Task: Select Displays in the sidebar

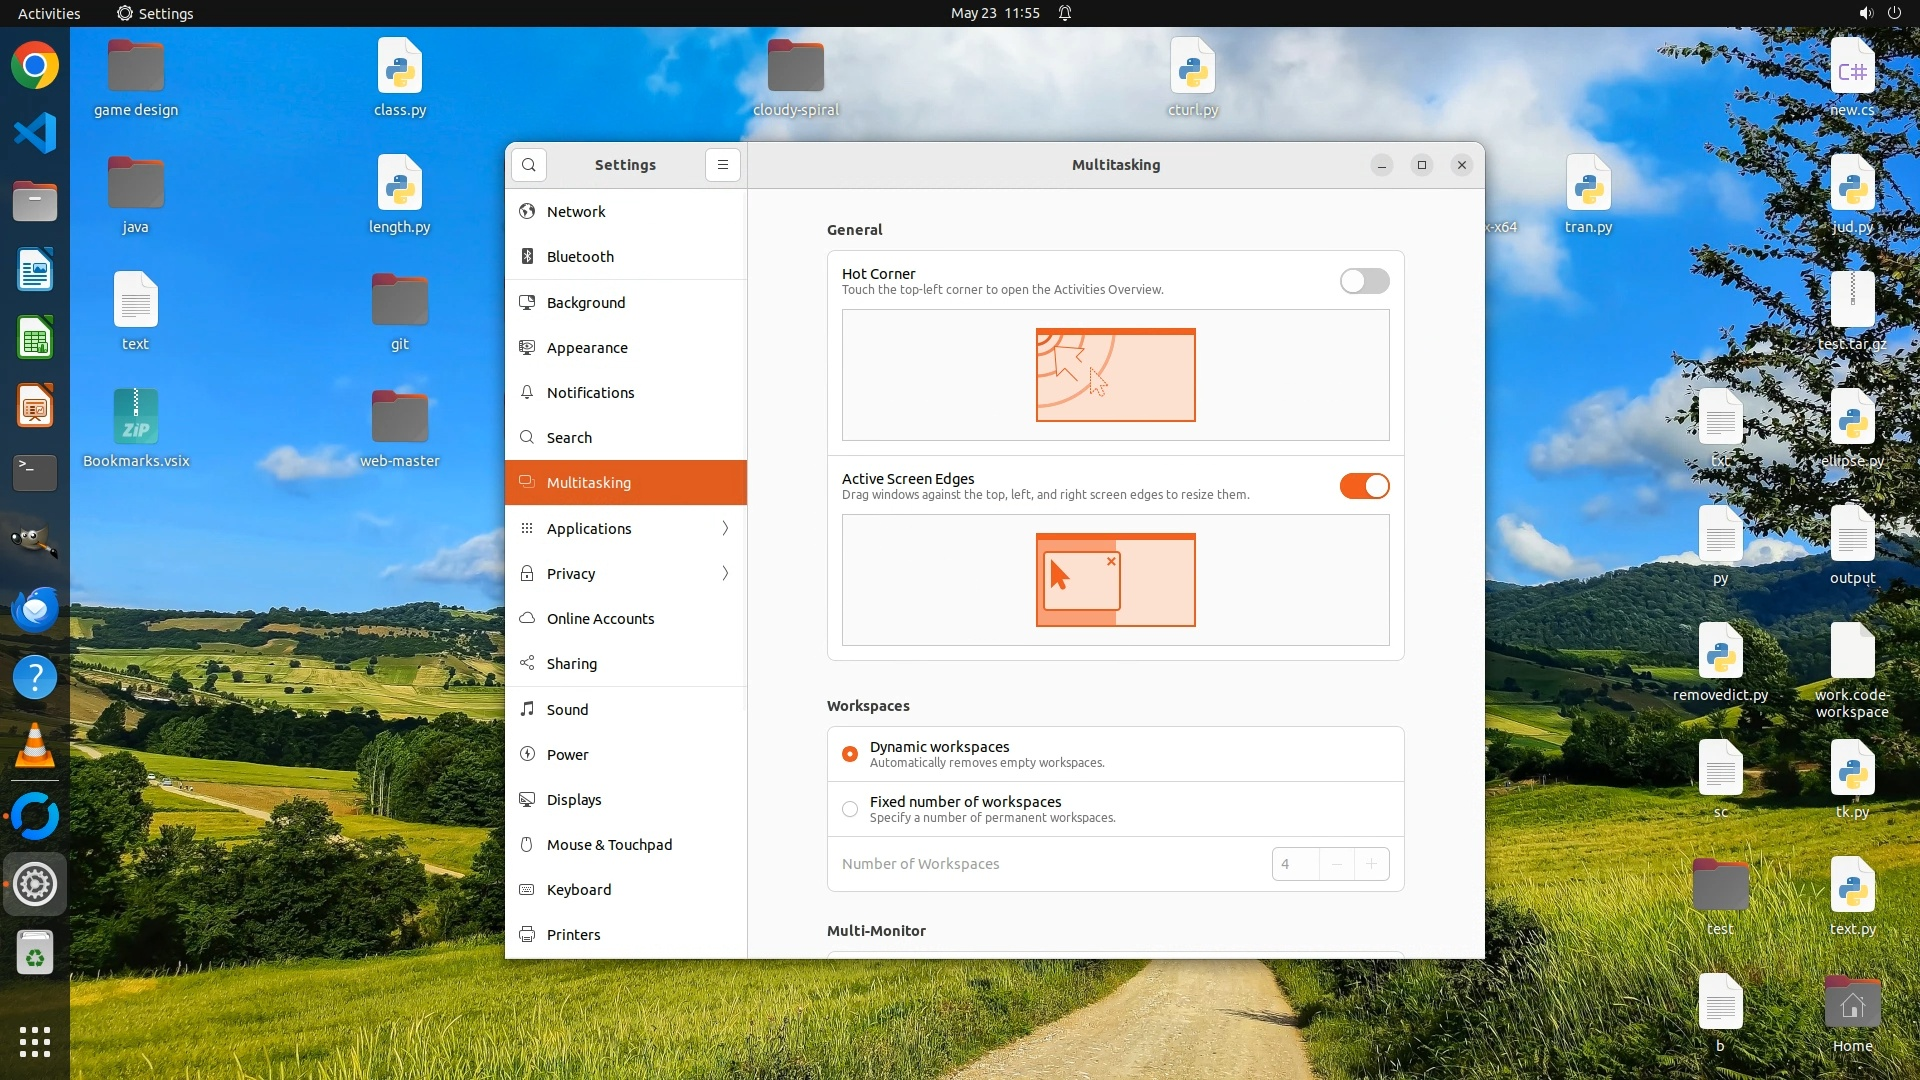Action: click(574, 800)
